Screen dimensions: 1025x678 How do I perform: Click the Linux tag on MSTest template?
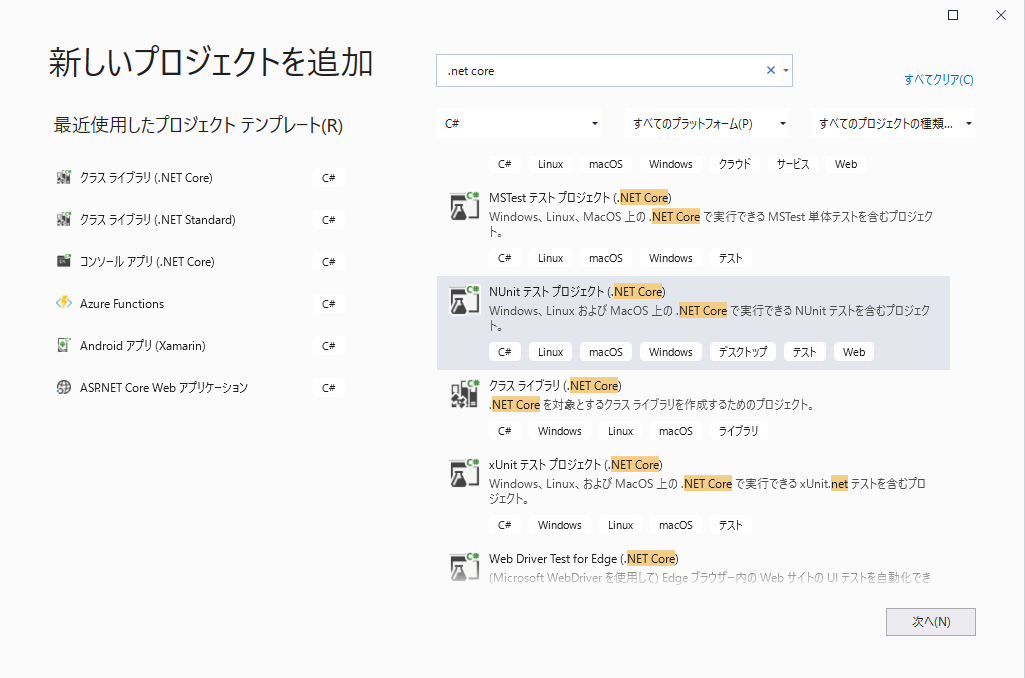[x=550, y=258]
